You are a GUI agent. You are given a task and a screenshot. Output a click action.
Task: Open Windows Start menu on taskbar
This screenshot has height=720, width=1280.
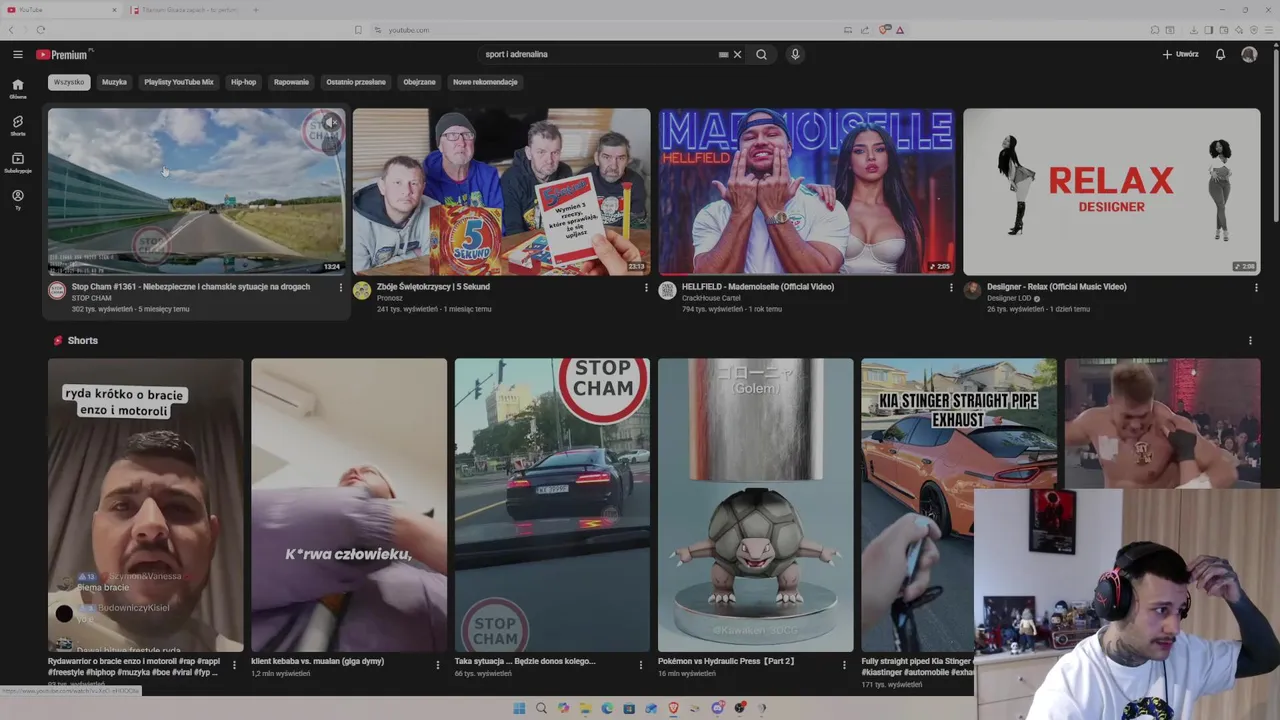[x=519, y=708]
